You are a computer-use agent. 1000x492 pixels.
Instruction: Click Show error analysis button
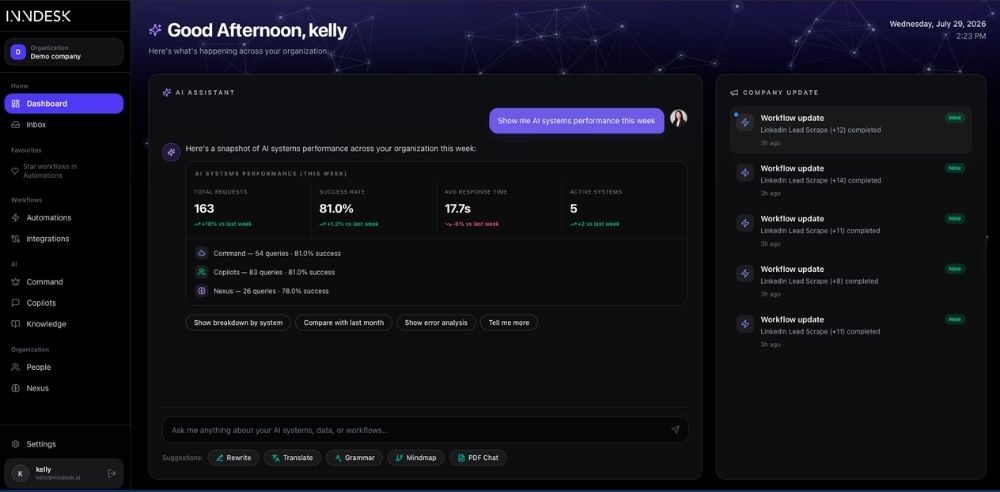click(436, 322)
